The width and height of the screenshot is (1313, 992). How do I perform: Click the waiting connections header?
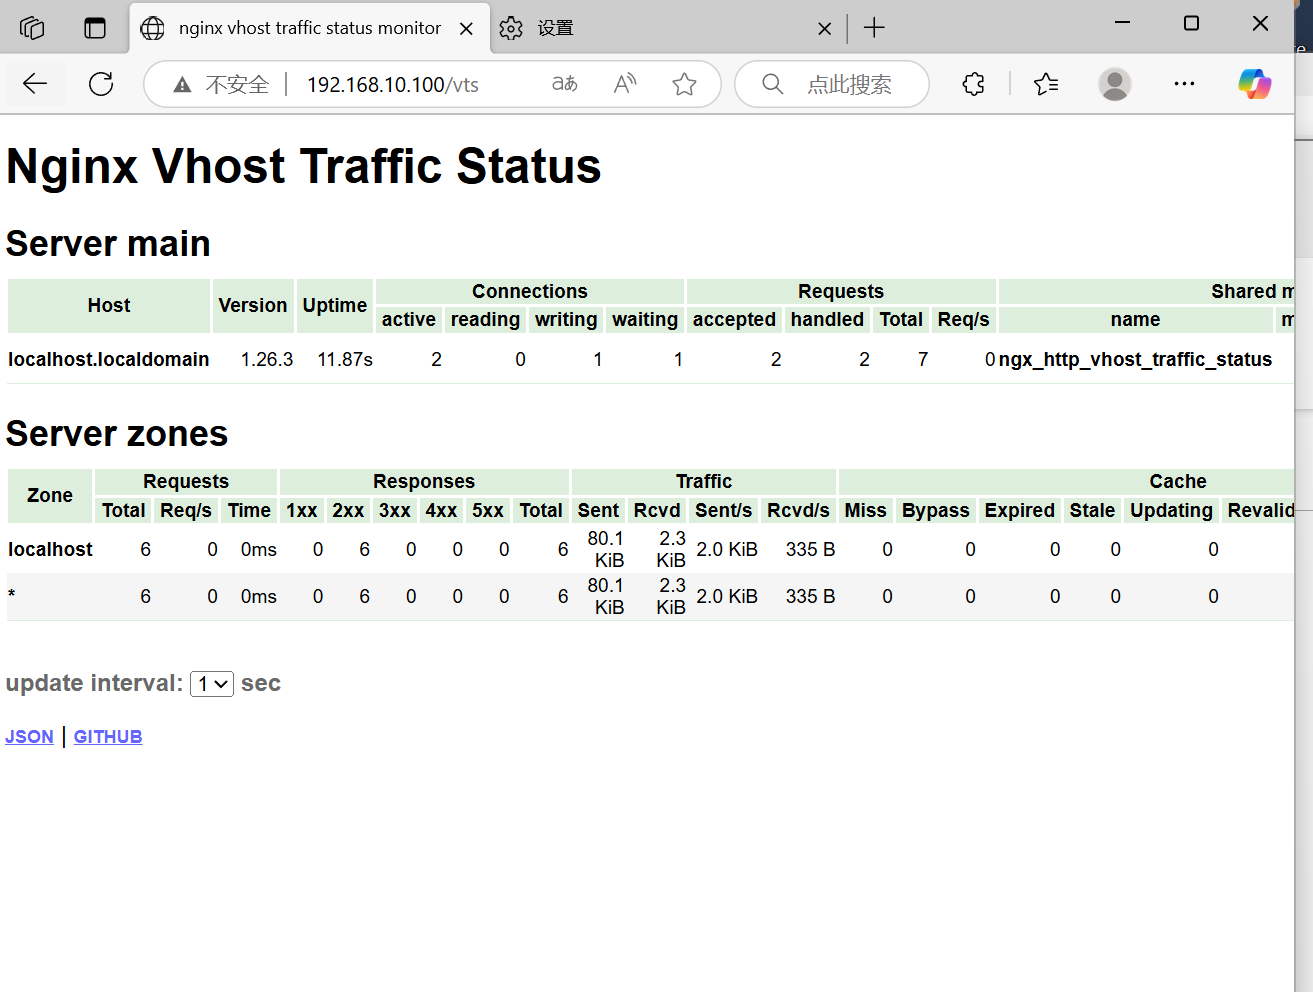click(645, 319)
